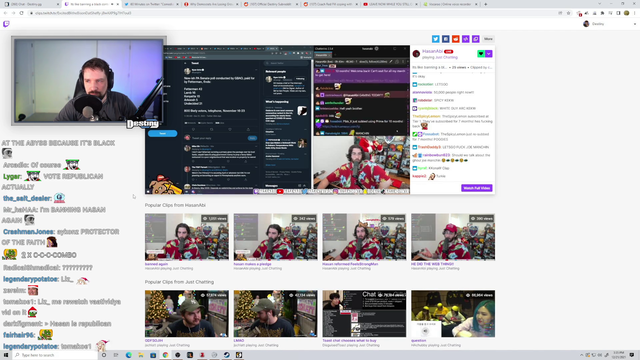Switch to the 'Why Democrats Are Losing' tab
Image resolution: width=640 pixels, height=360 pixels.
point(211,4)
